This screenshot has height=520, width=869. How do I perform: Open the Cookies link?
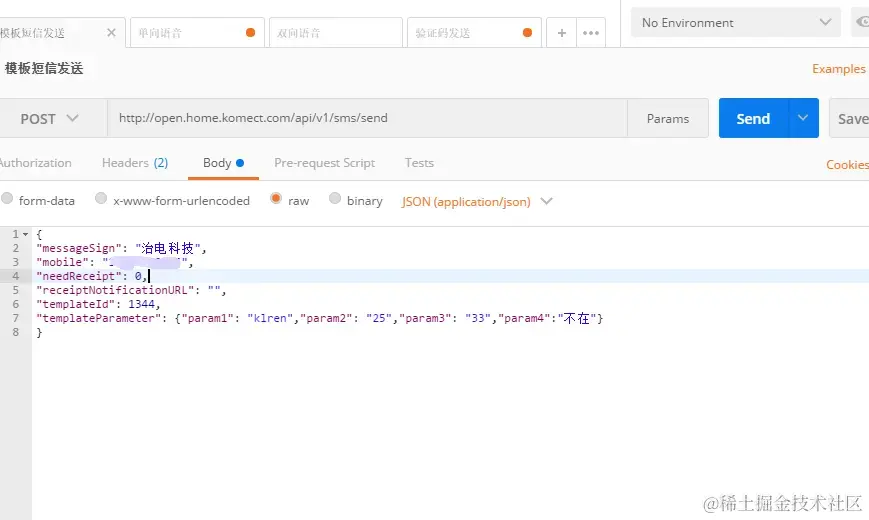(847, 165)
